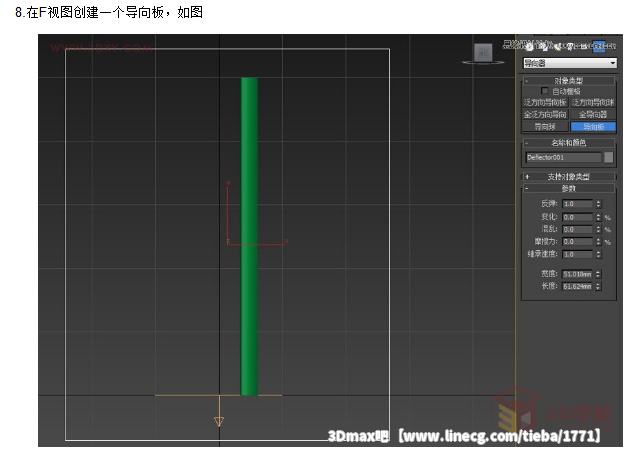Click the 混乱 spinner arrows
The height and width of the screenshot is (455, 640).
[x=598, y=229]
